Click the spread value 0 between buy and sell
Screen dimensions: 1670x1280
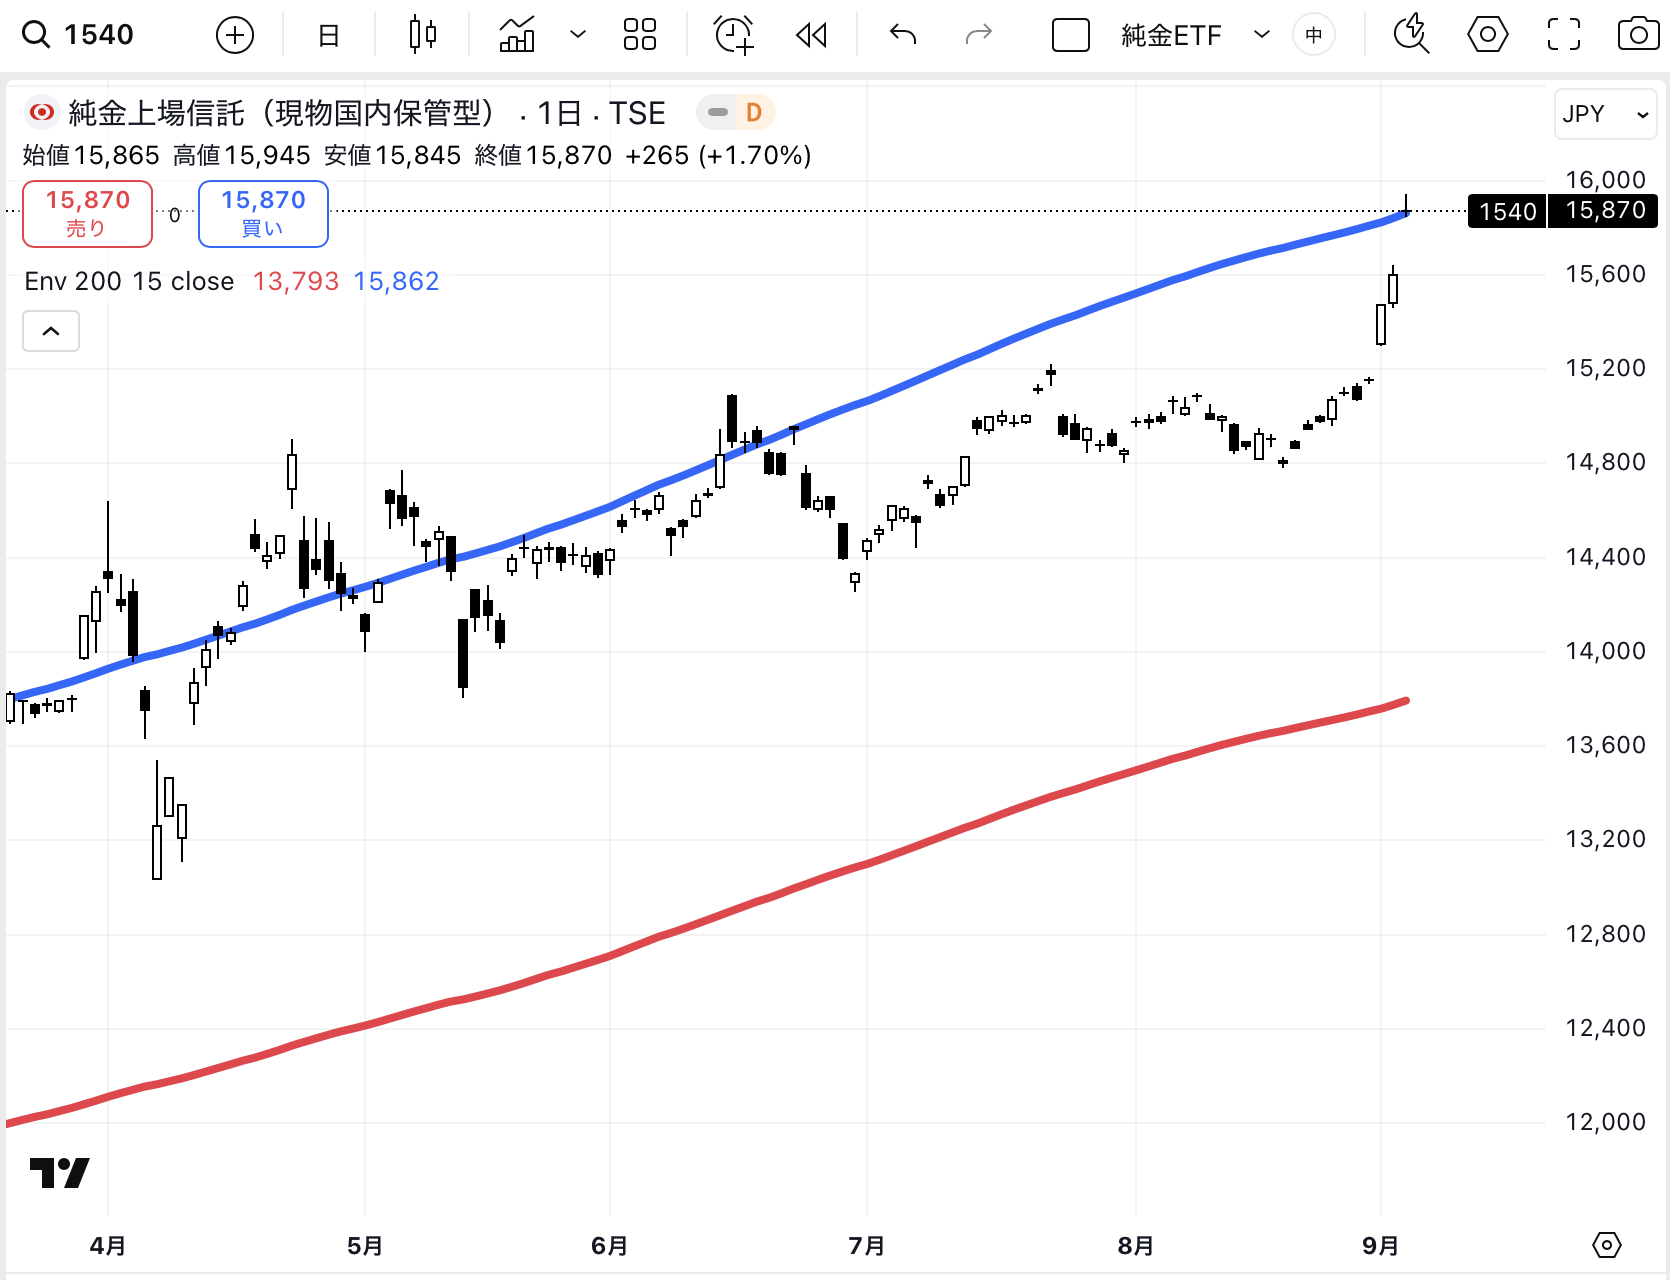[x=175, y=214]
